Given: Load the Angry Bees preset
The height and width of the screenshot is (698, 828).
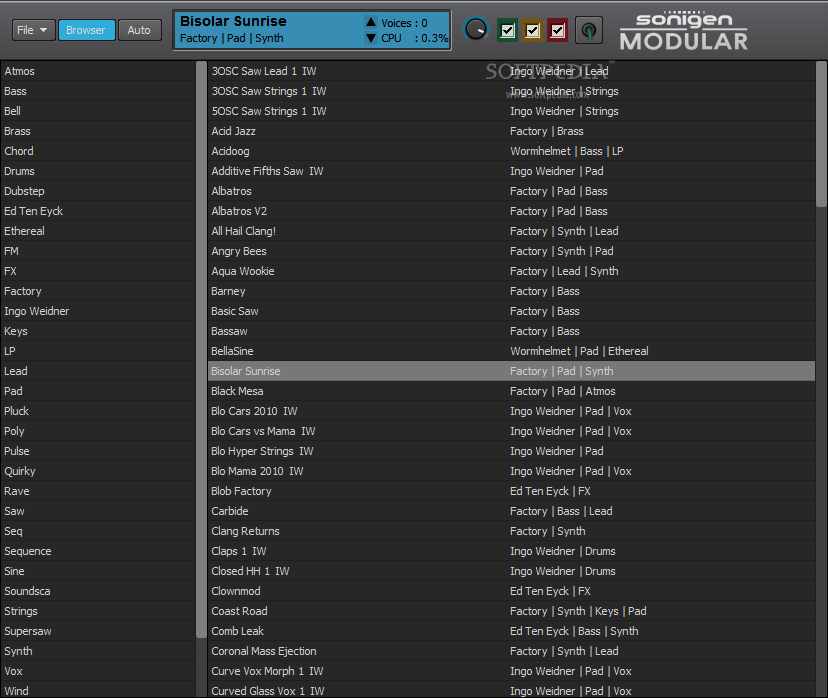Looking at the screenshot, I should pyautogui.click(x=512, y=251).
